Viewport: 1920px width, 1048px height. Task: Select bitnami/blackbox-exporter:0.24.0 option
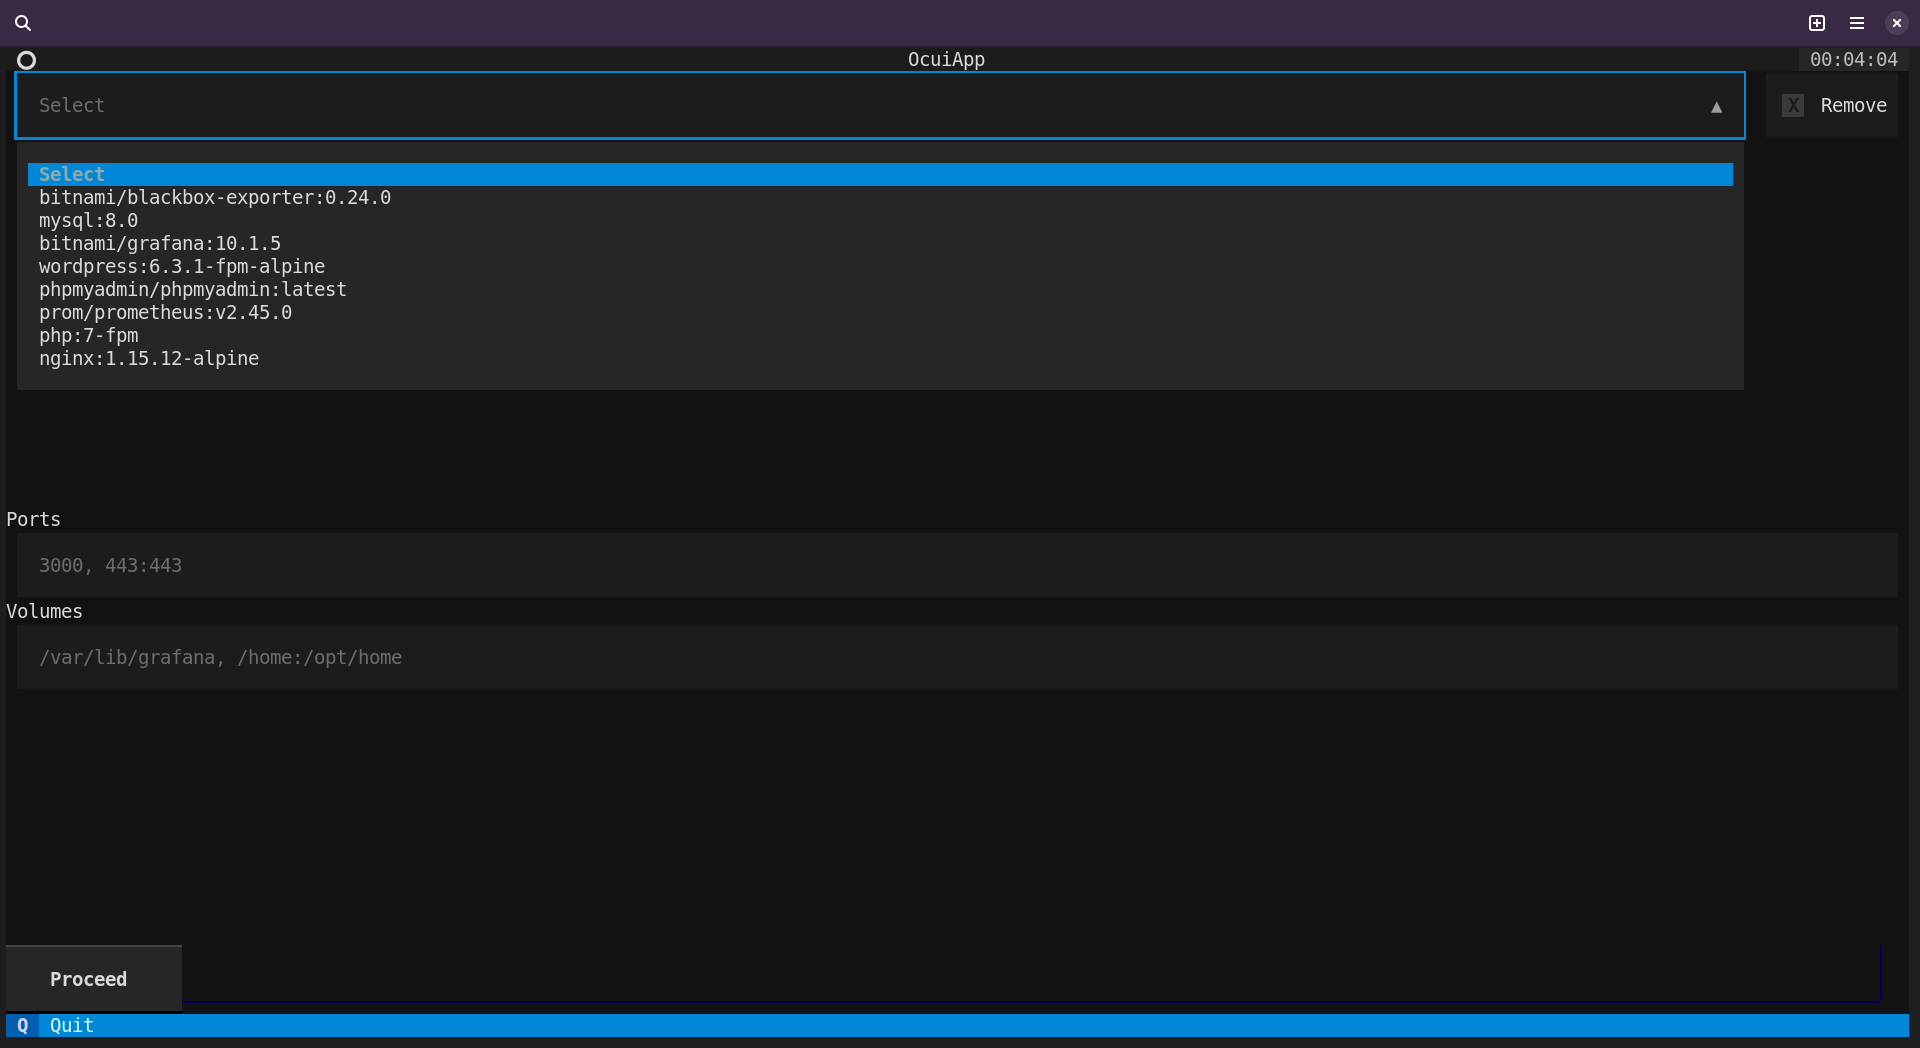(880, 197)
